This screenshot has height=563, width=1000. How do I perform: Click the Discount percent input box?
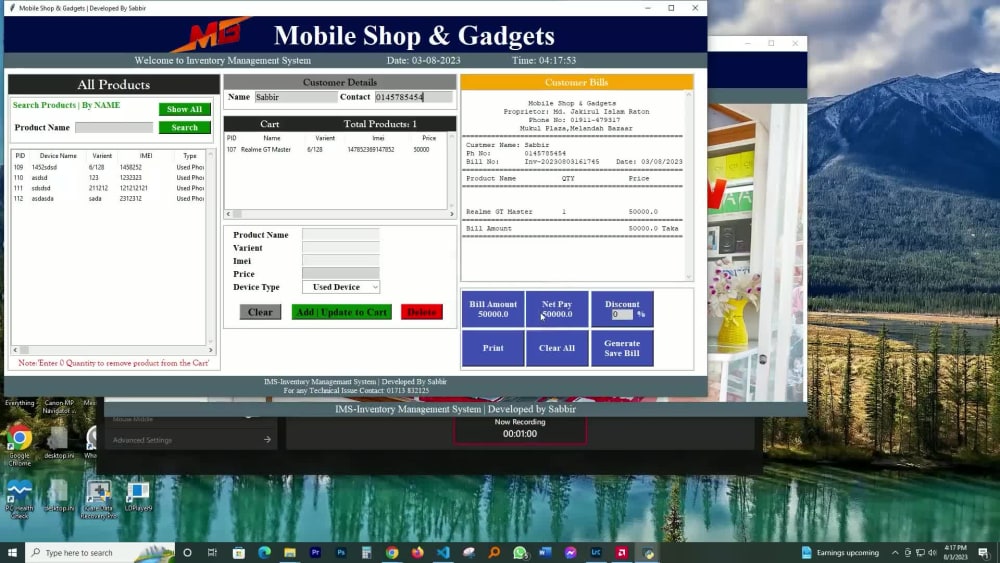click(622, 314)
